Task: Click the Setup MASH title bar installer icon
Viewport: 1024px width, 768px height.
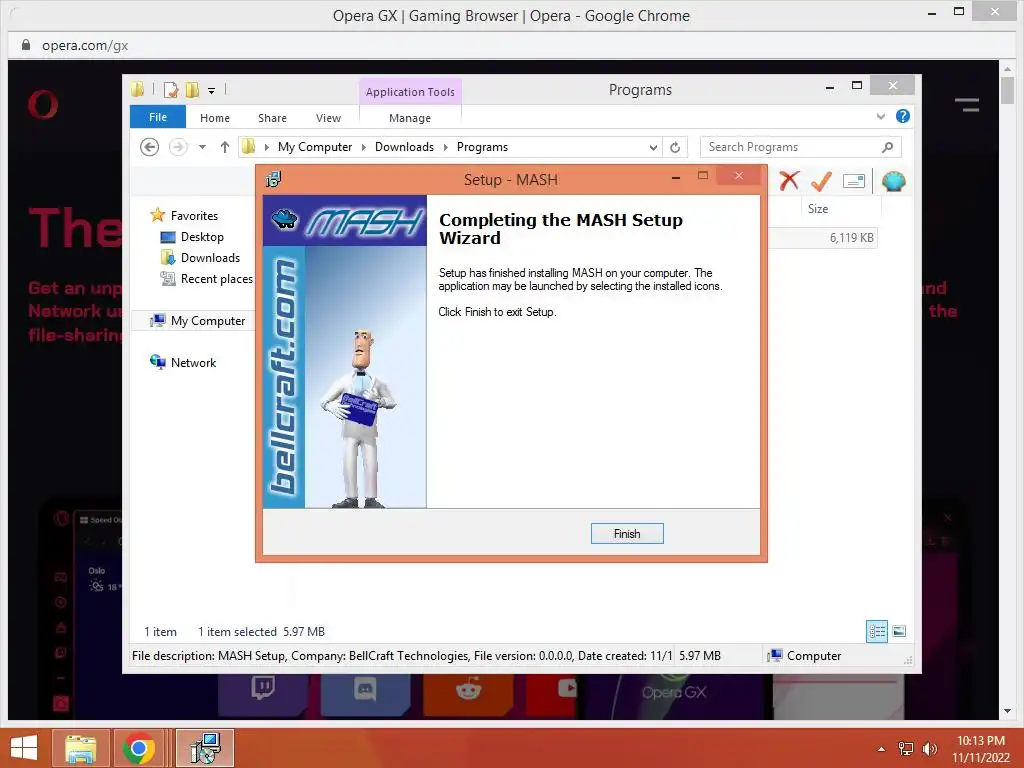Action: click(273, 179)
